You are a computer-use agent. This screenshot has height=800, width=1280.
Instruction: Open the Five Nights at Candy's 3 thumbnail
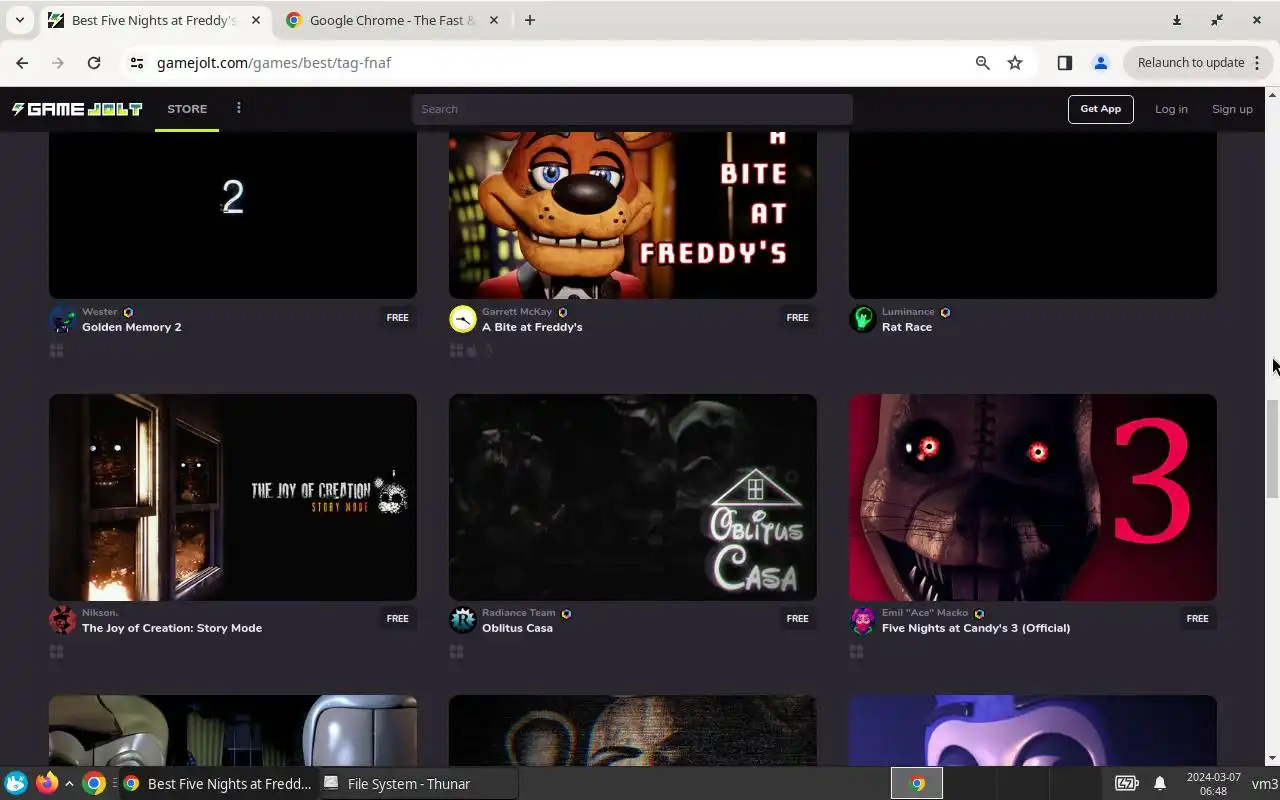[x=1033, y=497]
